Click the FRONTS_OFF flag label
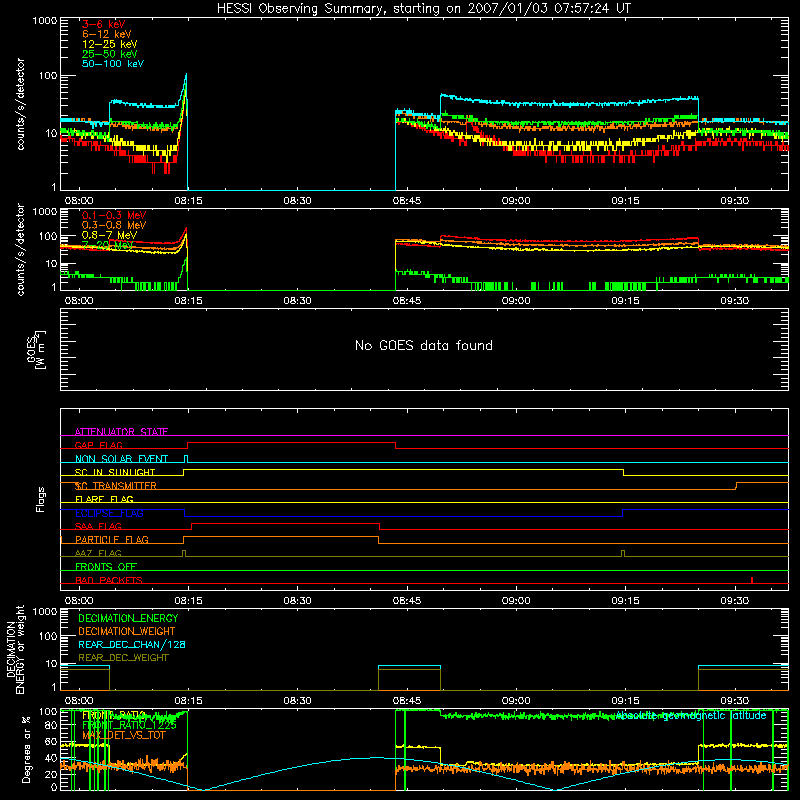The width and height of the screenshot is (800, 800). tap(106, 566)
